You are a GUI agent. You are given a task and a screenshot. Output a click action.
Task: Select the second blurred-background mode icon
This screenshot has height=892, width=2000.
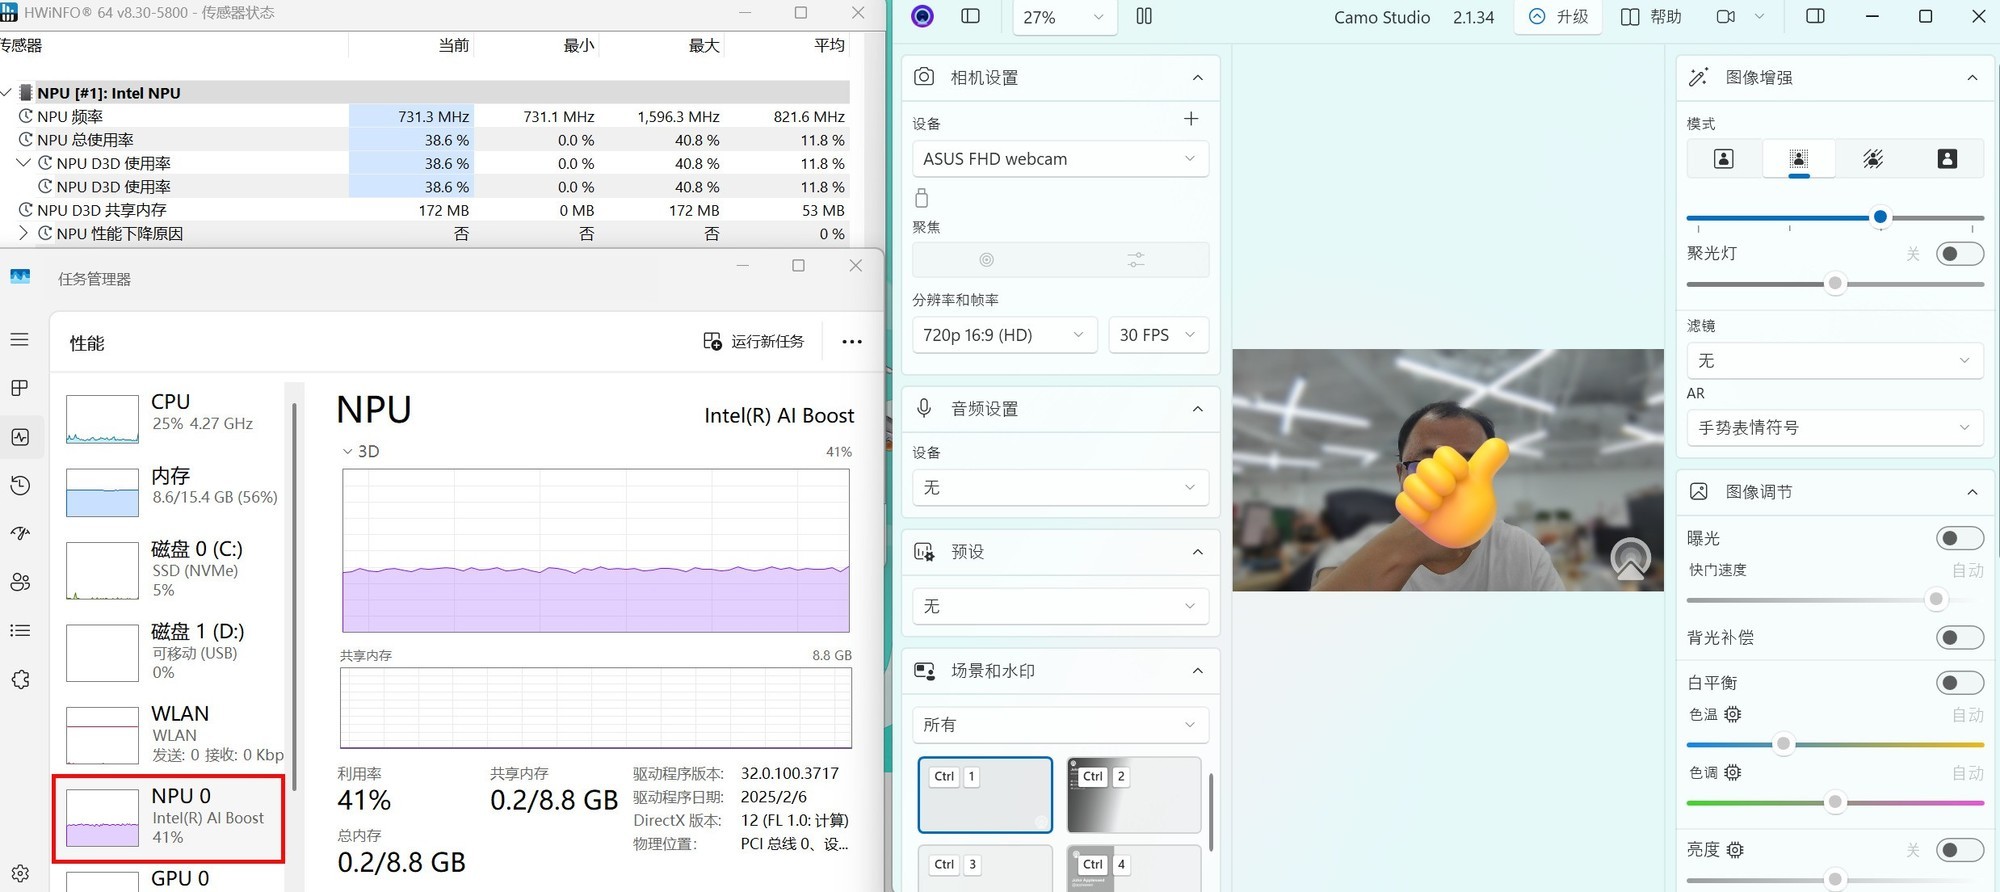1798,159
